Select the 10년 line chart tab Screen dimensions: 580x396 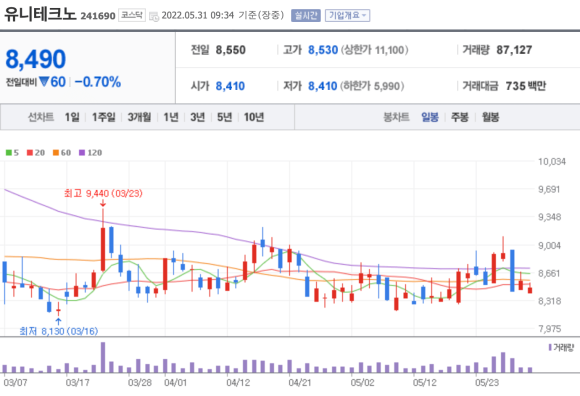[254, 117]
